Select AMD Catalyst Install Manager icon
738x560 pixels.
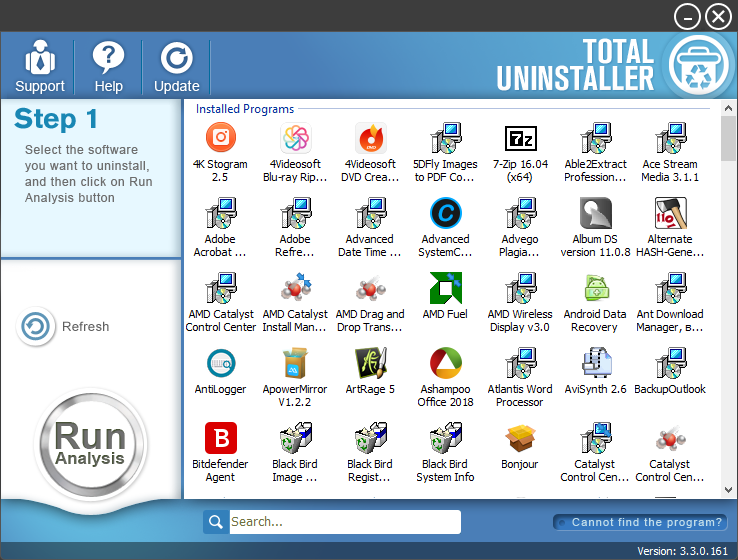[295, 288]
